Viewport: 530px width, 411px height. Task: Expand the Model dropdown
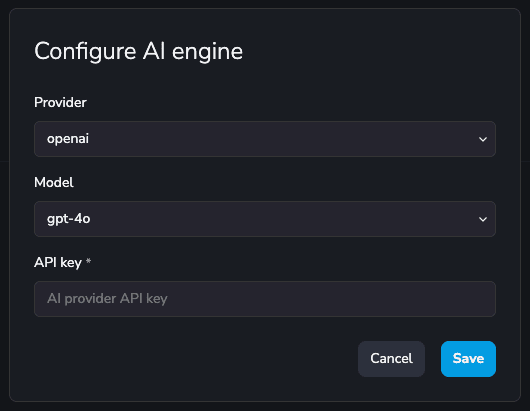[265, 219]
